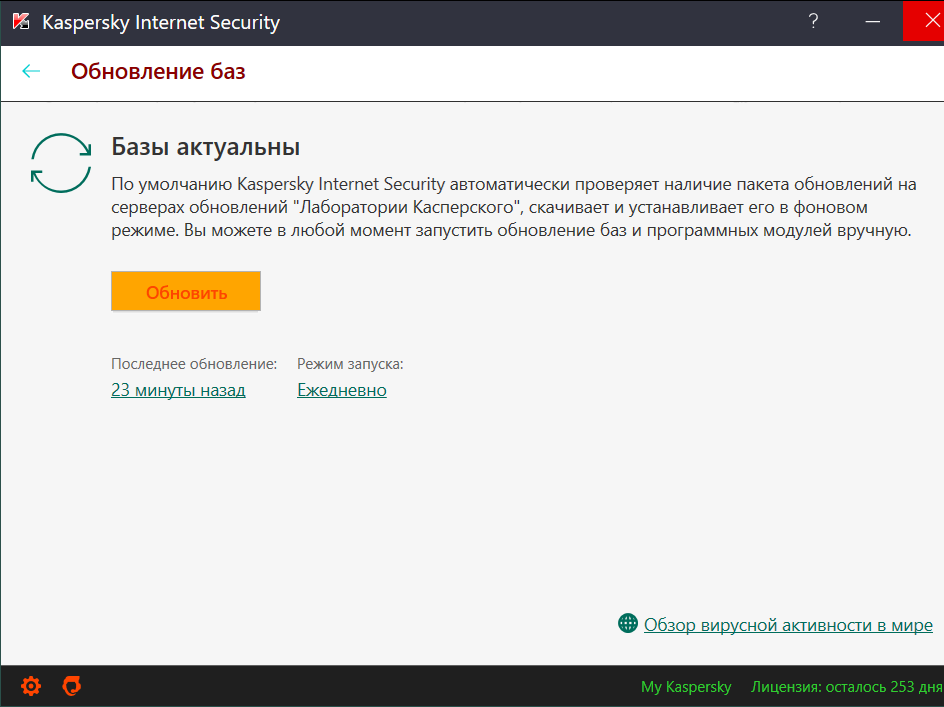Click the globe icon beside the virus activity link
Image resolution: width=944 pixels, height=707 pixels.
point(628,624)
